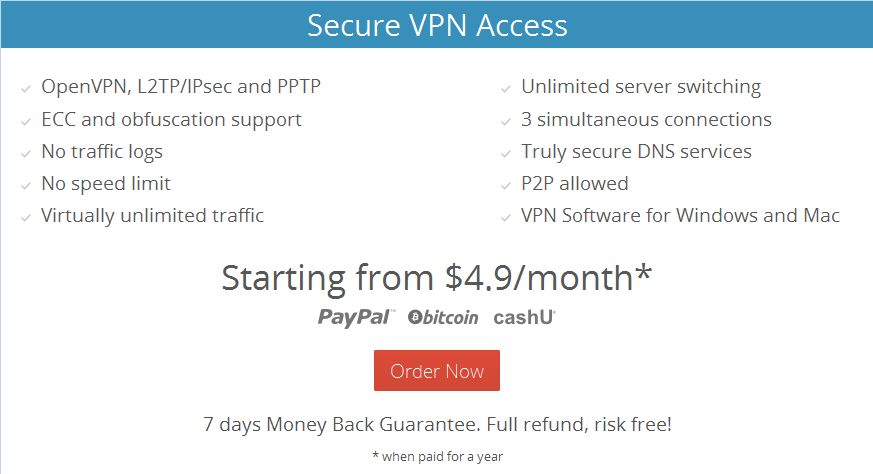Click the bitcoin payment logo

pos(443,317)
